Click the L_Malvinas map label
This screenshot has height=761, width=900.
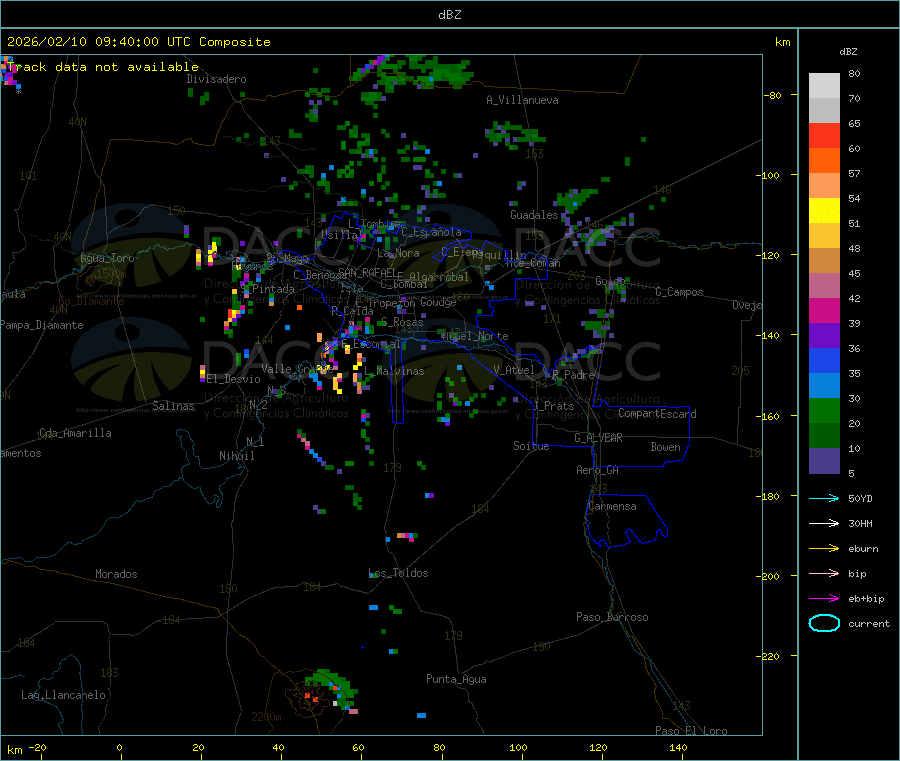click(394, 371)
